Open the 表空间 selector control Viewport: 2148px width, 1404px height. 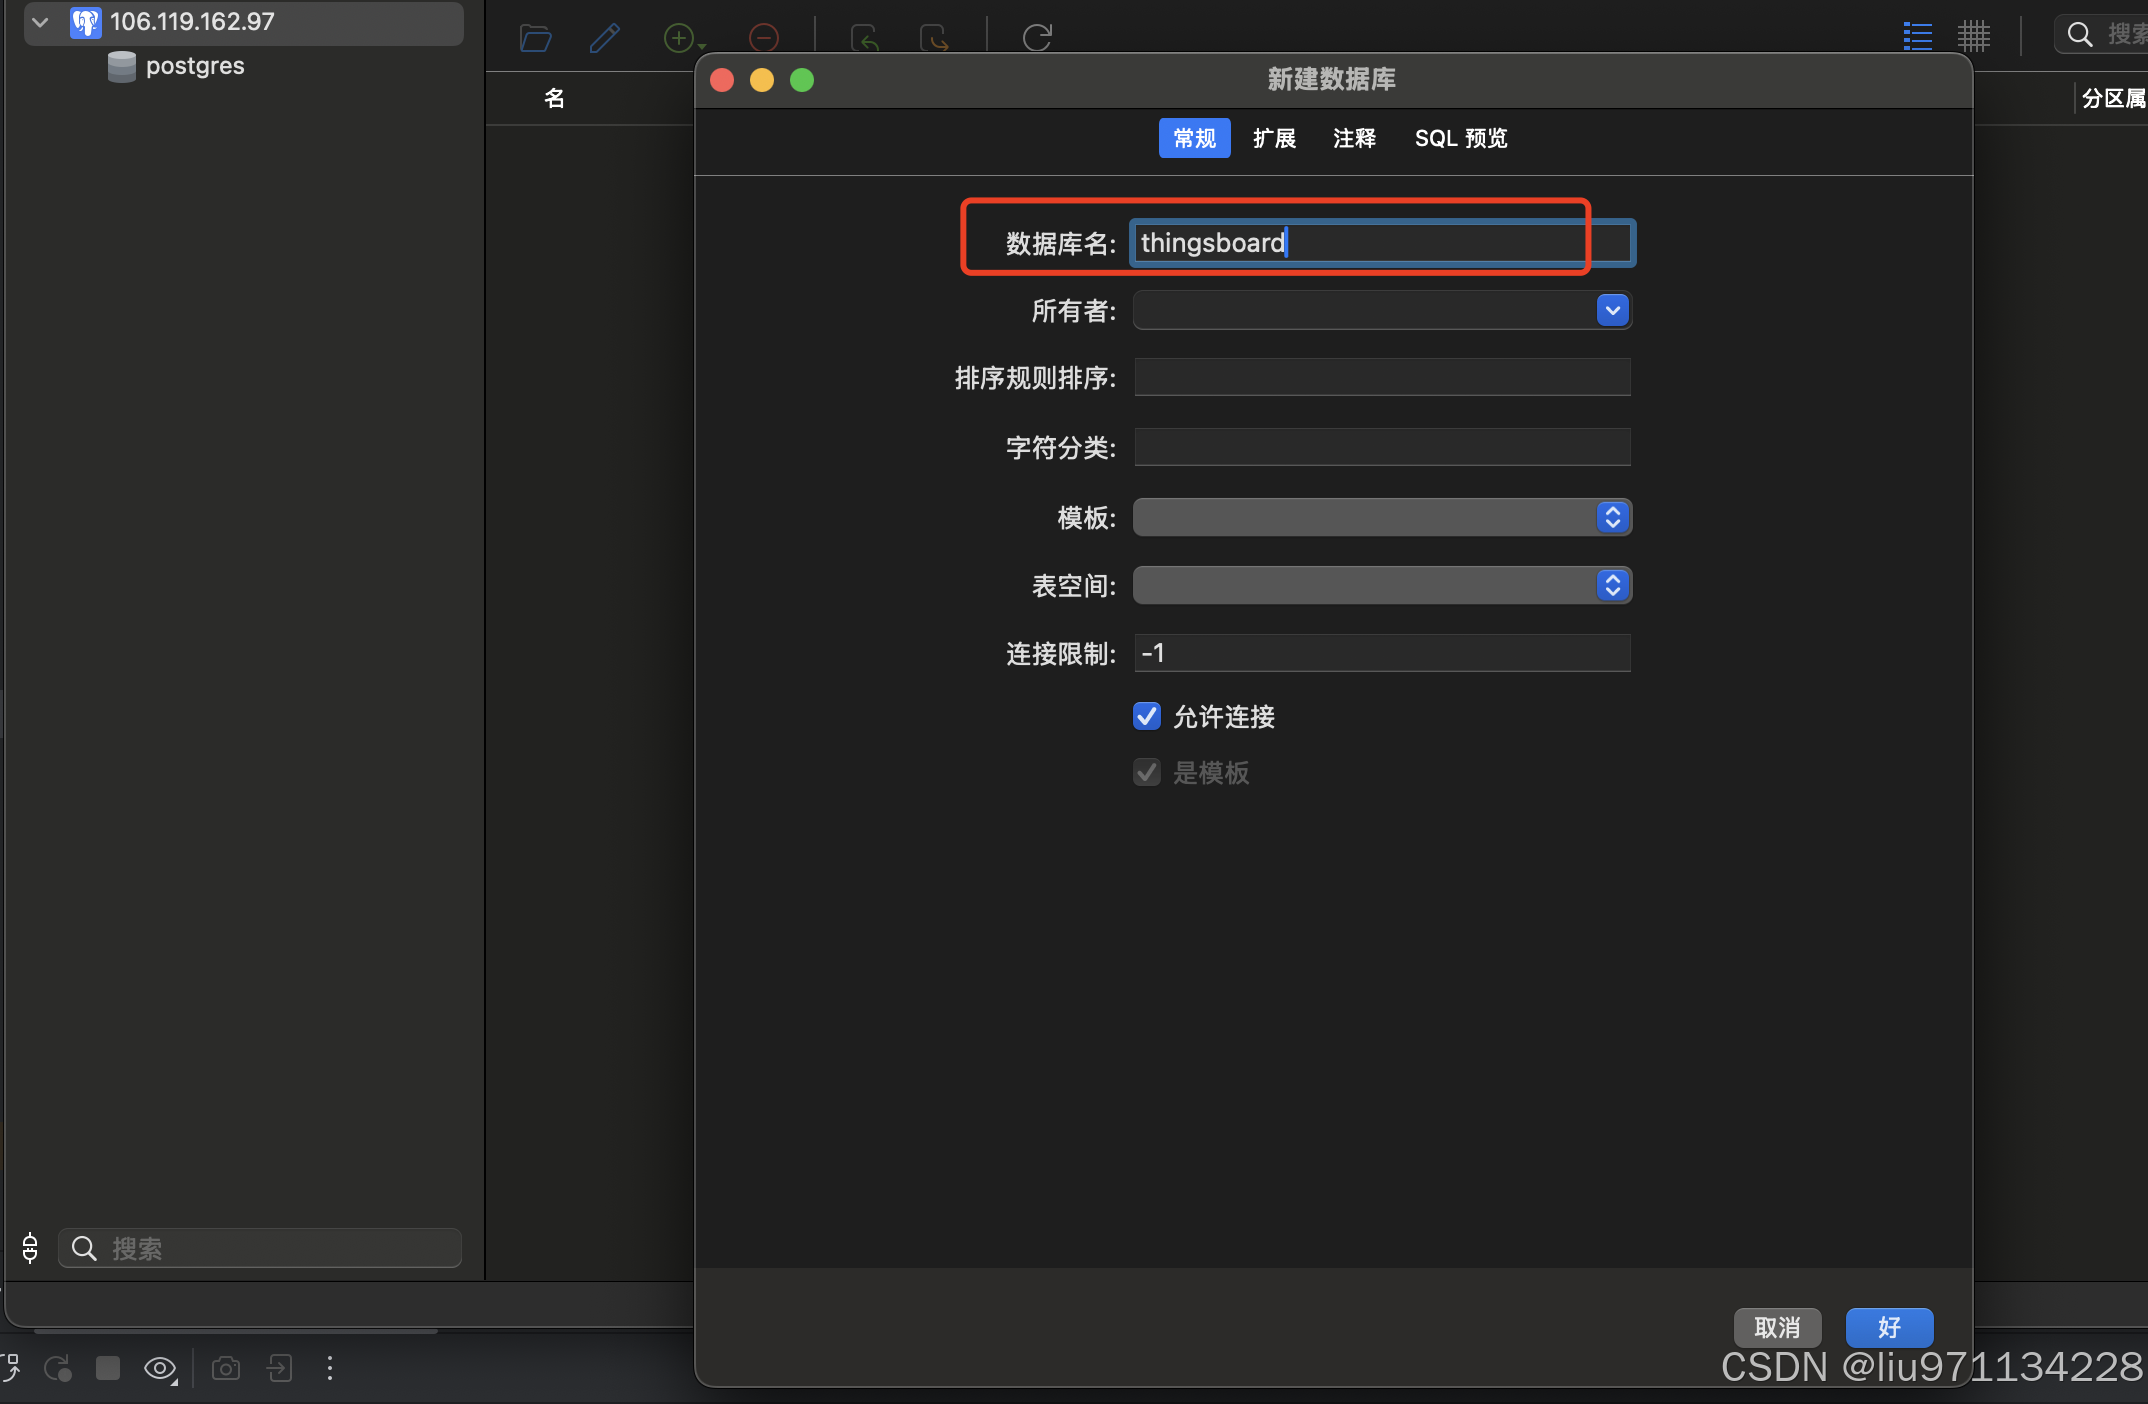1611,585
